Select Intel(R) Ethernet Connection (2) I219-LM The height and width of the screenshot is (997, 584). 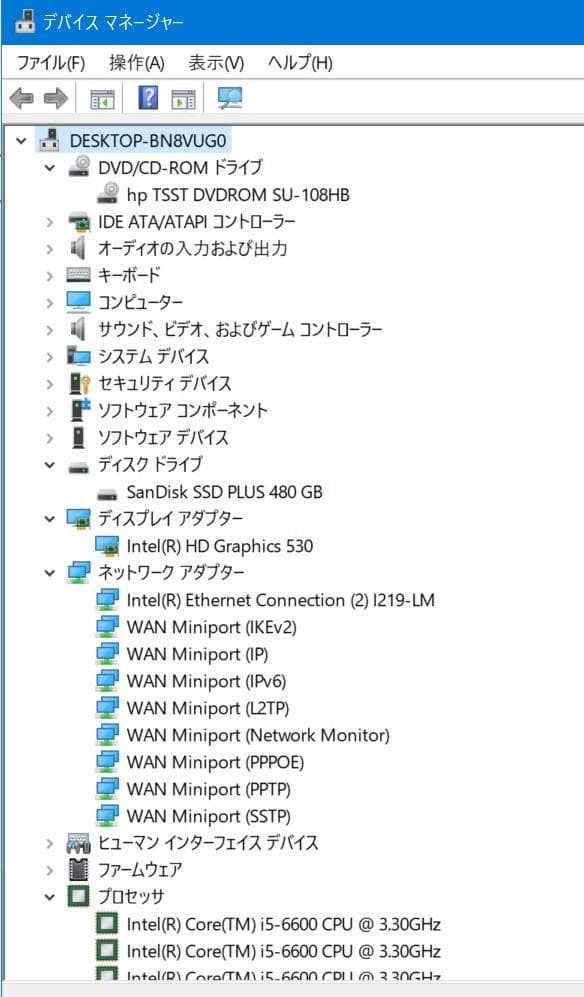pyautogui.click(x=281, y=600)
